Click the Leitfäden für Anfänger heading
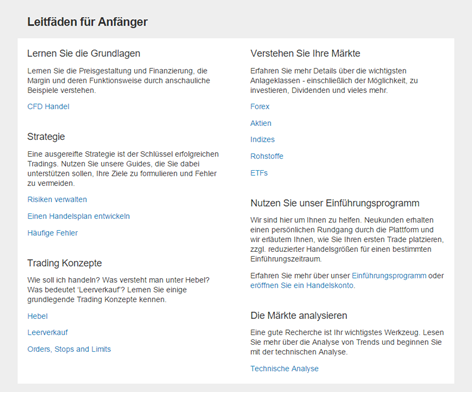 [x=87, y=22]
